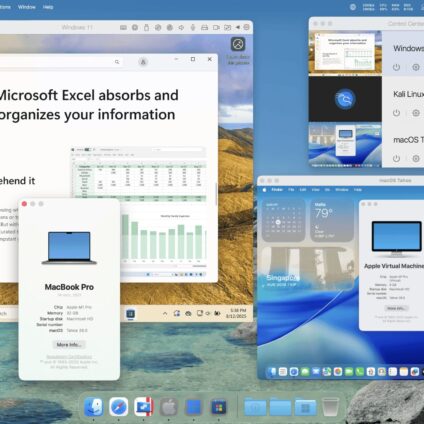Click the calendar widget in the macOS Tahoe VM
The width and height of the screenshot is (424, 424).
(283, 220)
